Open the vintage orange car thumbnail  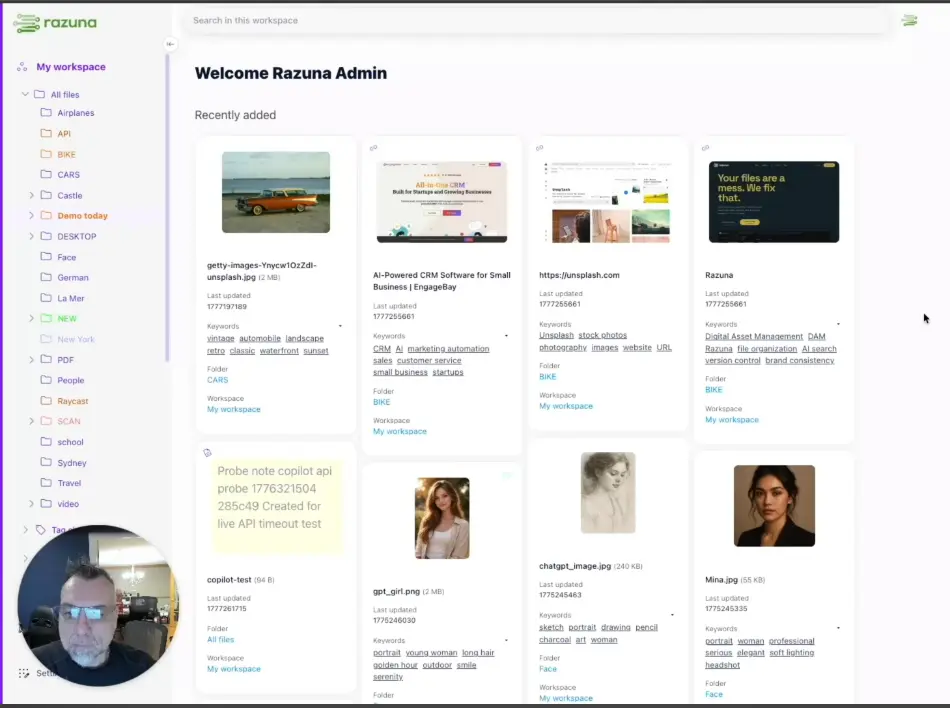(276, 192)
